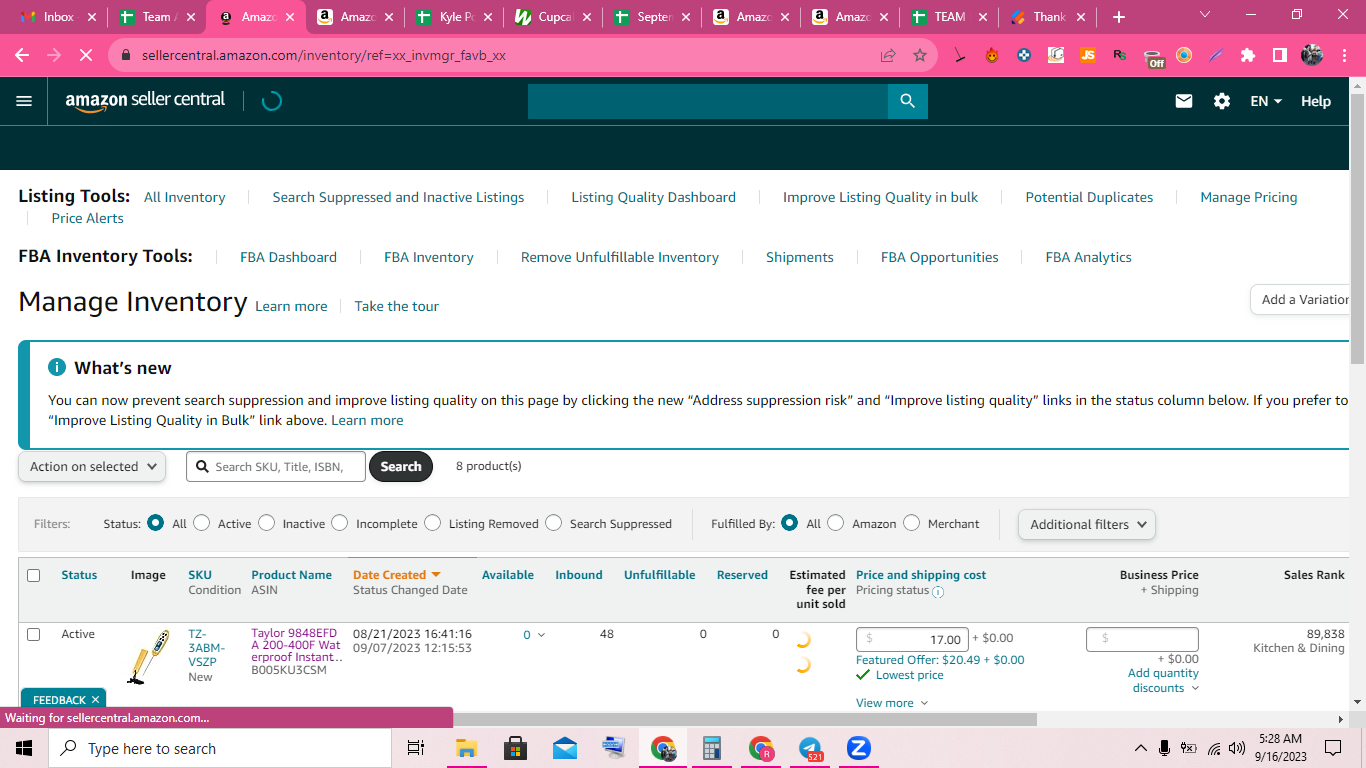Select the 'Incomplete' status filter
The width and height of the screenshot is (1366, 768).
[340, 523]
